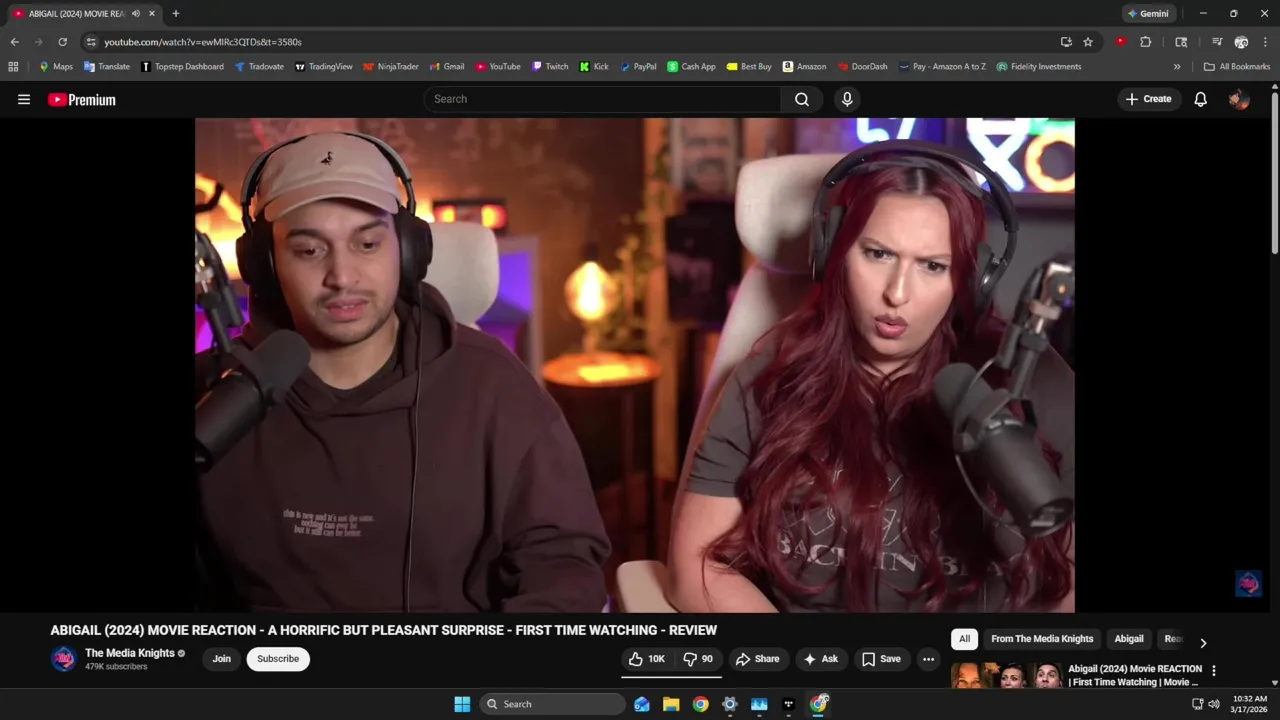Bookmark this page with the star icon
Viewport: 1280px width, 720px height.
1088,42
